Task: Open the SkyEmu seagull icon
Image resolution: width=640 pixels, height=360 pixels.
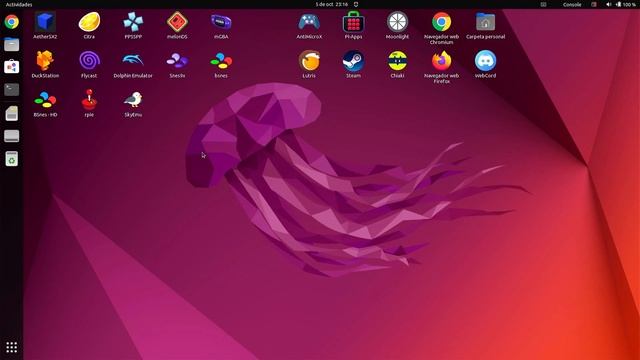Action: click(x=133, y=100)
